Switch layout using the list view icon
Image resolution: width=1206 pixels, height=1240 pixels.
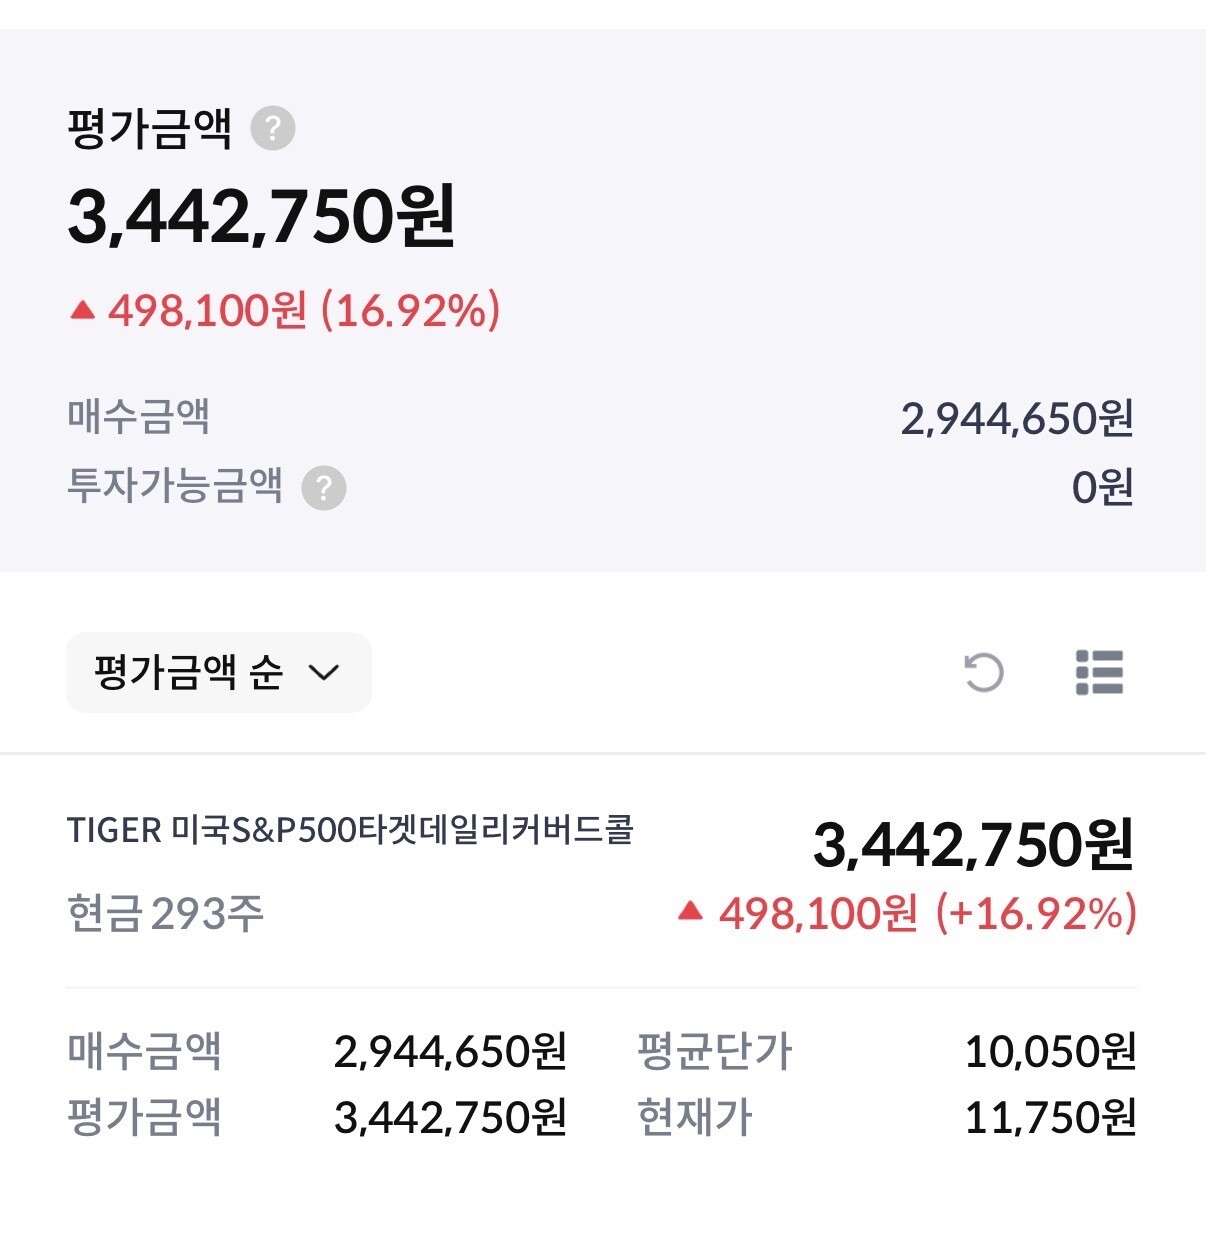1099,672
